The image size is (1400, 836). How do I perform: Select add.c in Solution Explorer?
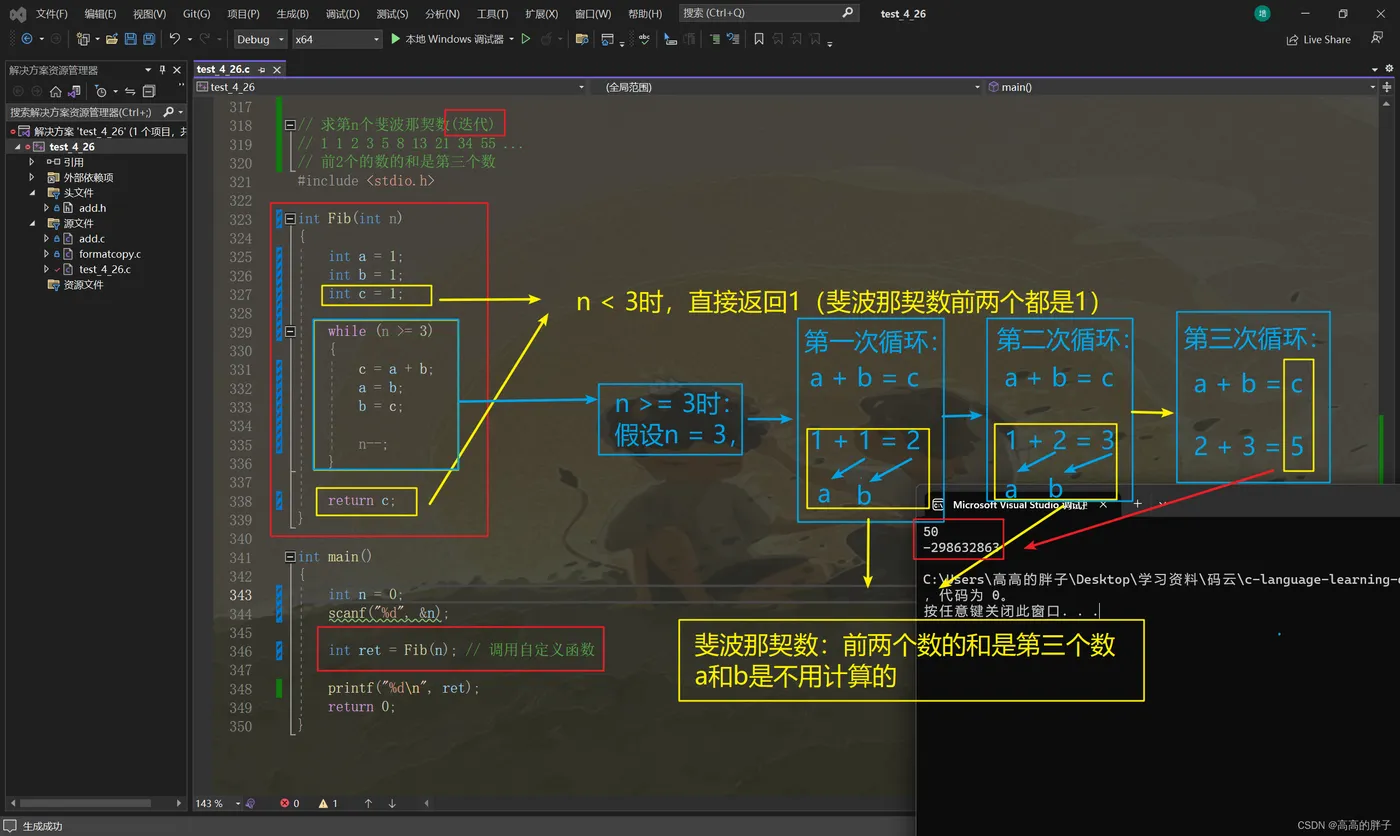point(92,239)
